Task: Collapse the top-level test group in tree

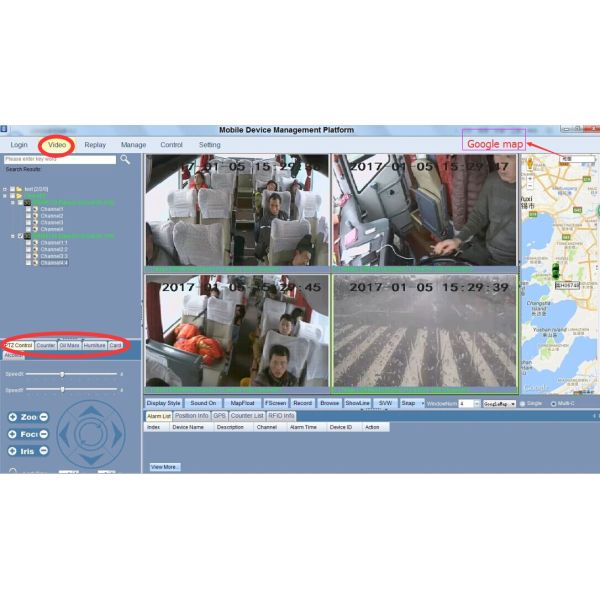Action: tap(6, 188)
